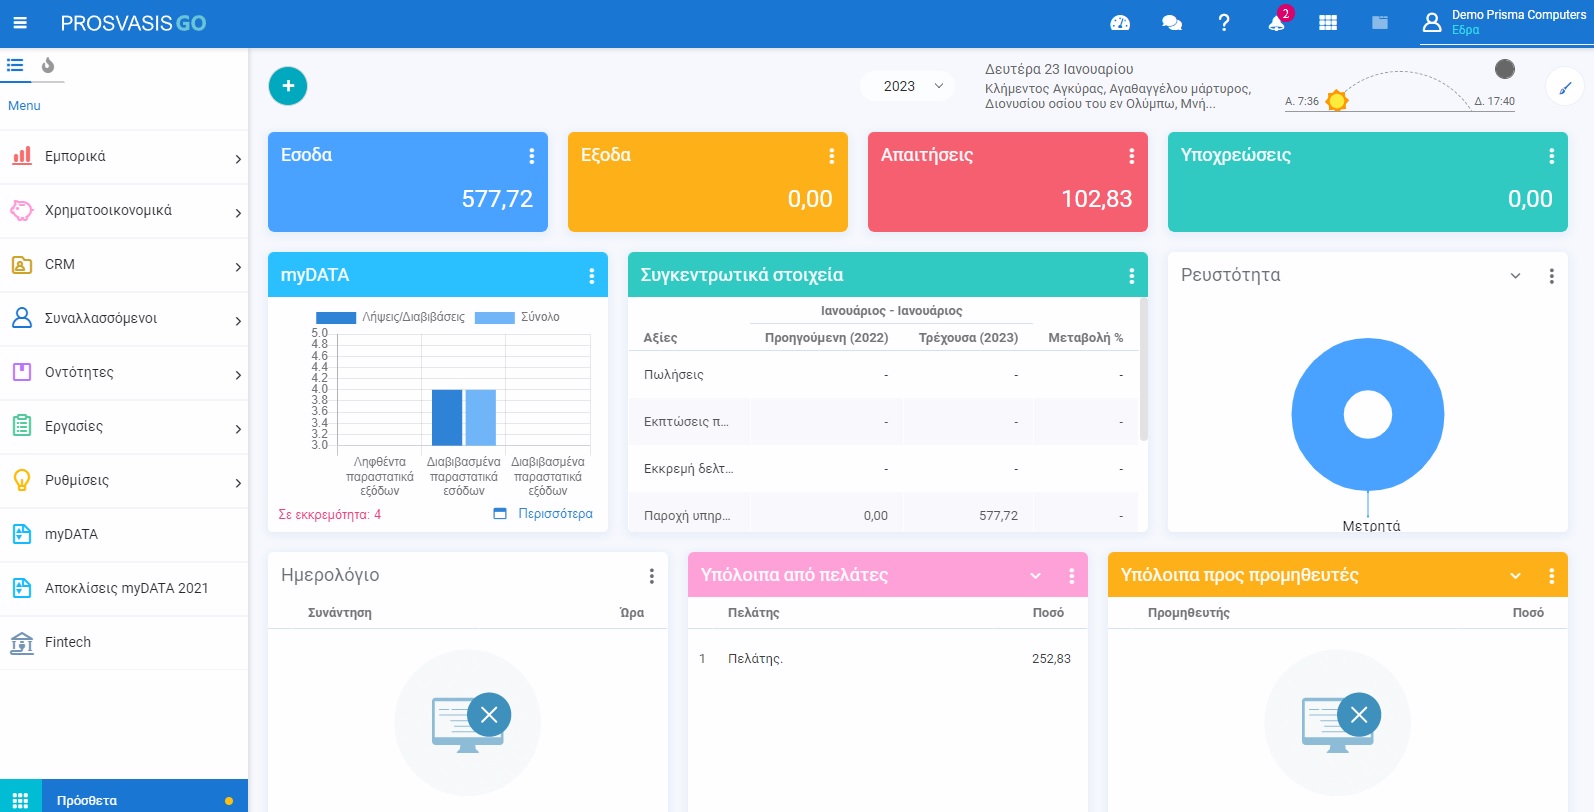This screenshot has height=812, width=1594.
Task: Open options menu of Εσοδα card
Action: (531, 156)
